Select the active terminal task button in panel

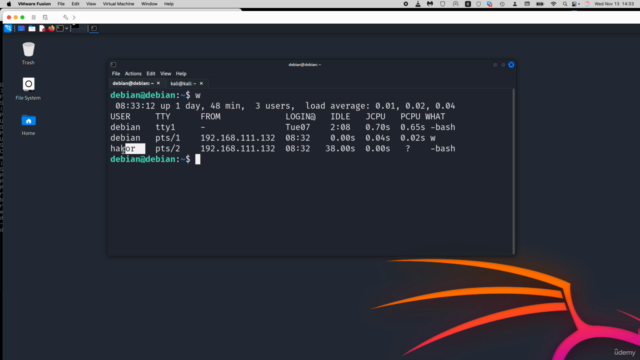94,29
